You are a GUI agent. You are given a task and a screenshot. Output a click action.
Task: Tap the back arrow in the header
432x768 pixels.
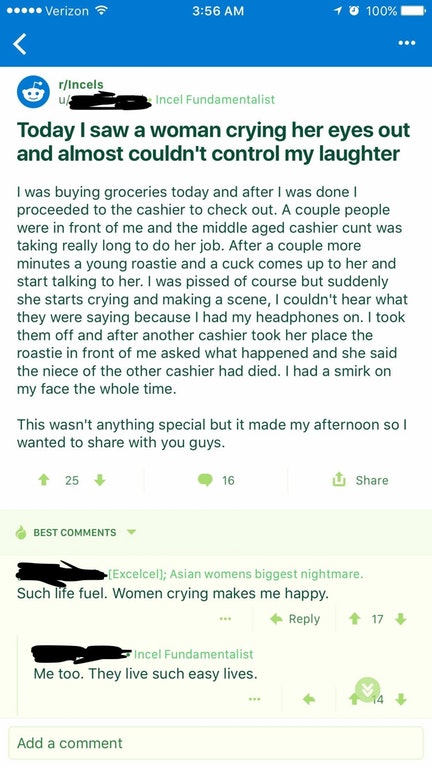click(x=20, y=44)
